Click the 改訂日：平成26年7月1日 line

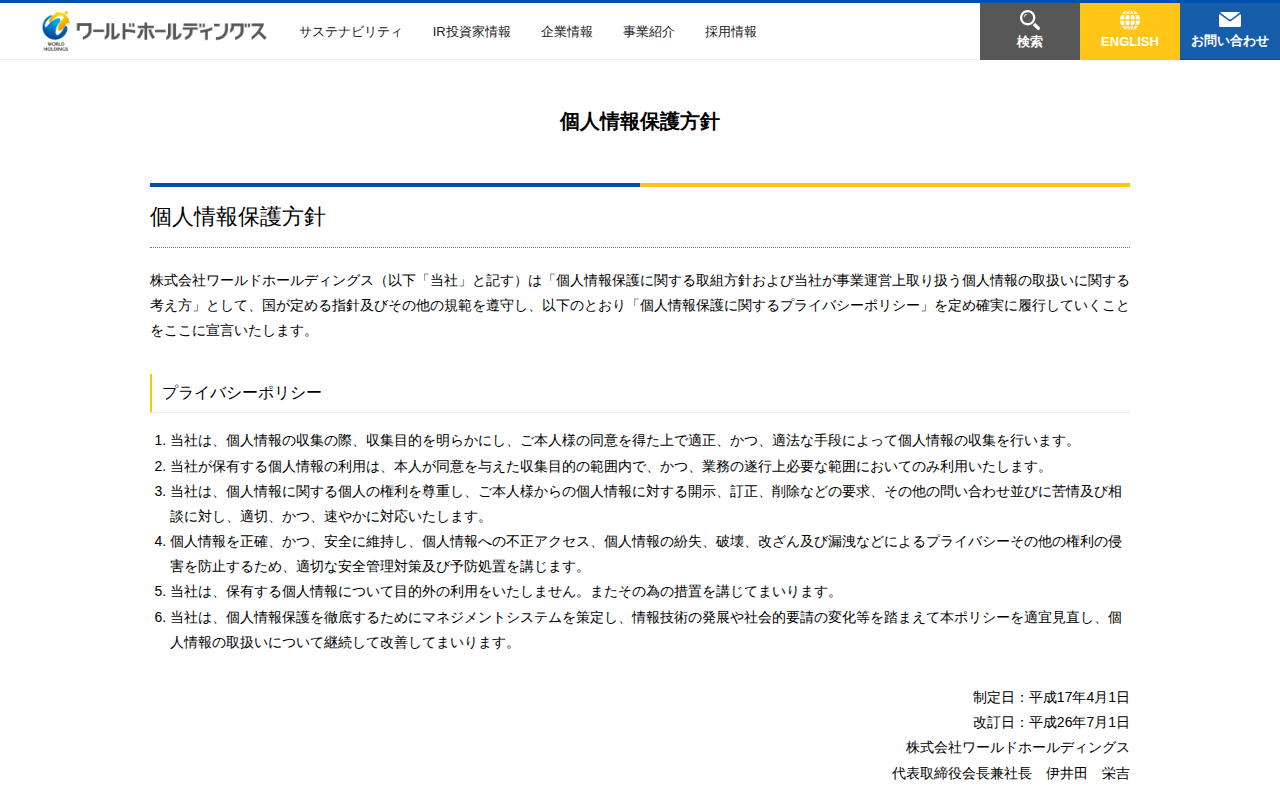(1051, 722)
